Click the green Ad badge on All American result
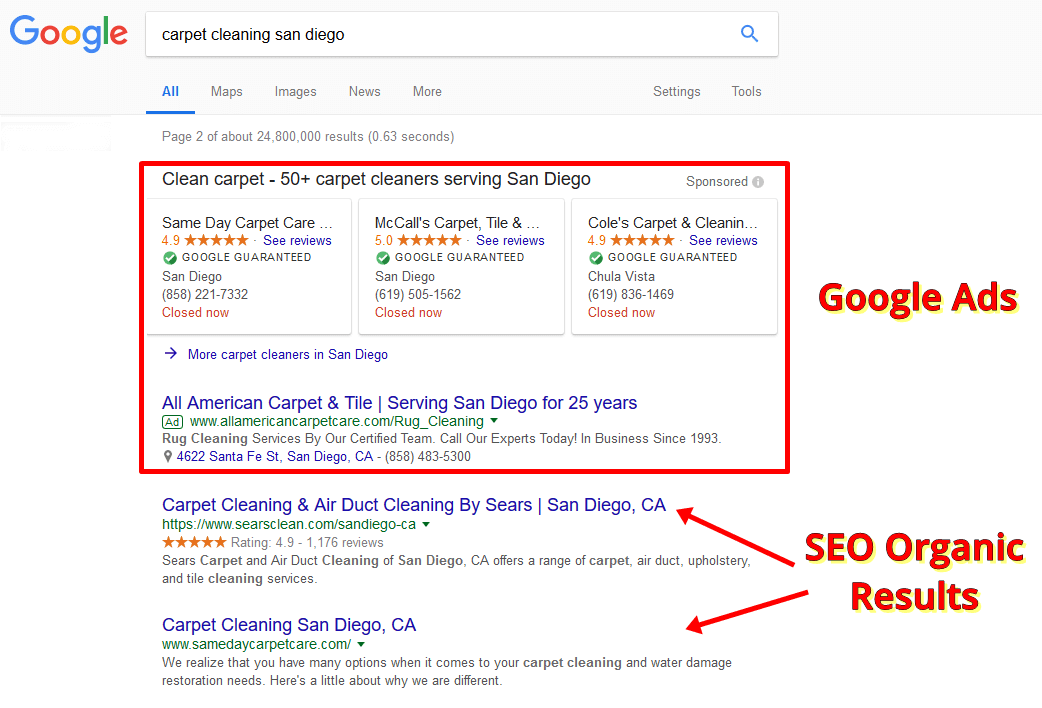Image resolution: width=1042 pixels, height=708 pixels. 172,421
